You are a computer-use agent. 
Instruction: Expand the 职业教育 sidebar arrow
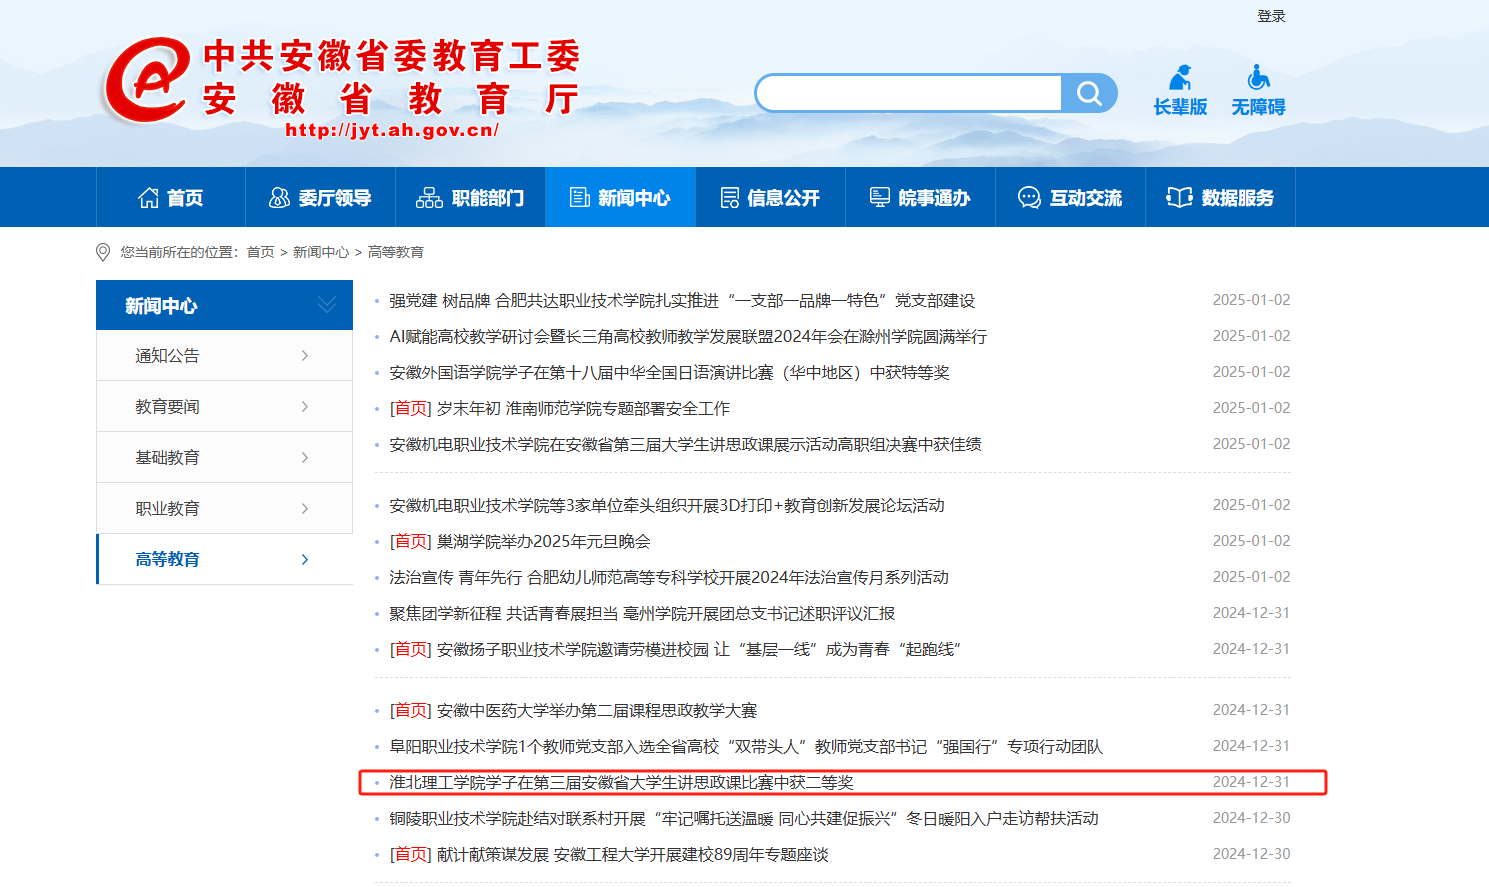(x=305, y=509)
